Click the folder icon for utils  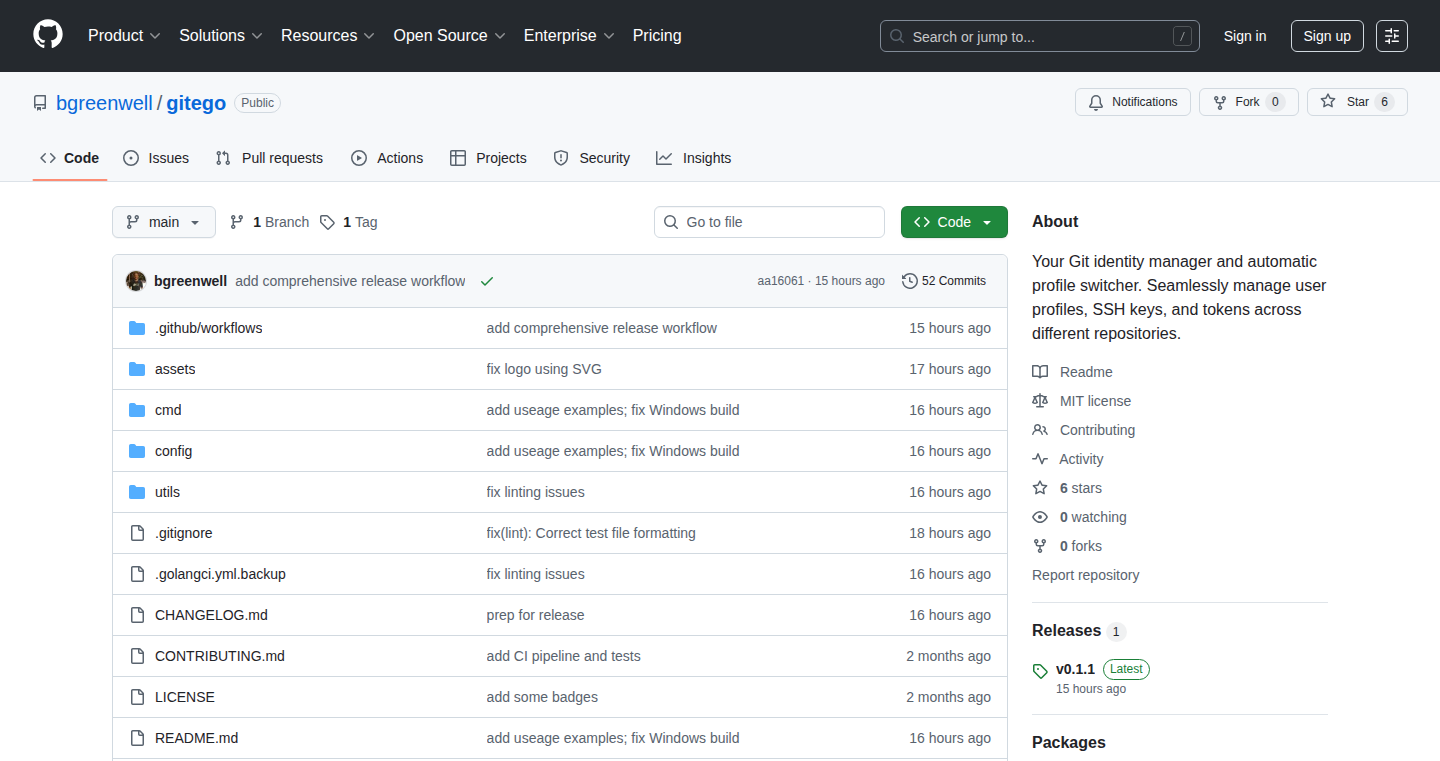tap(137, 492)
